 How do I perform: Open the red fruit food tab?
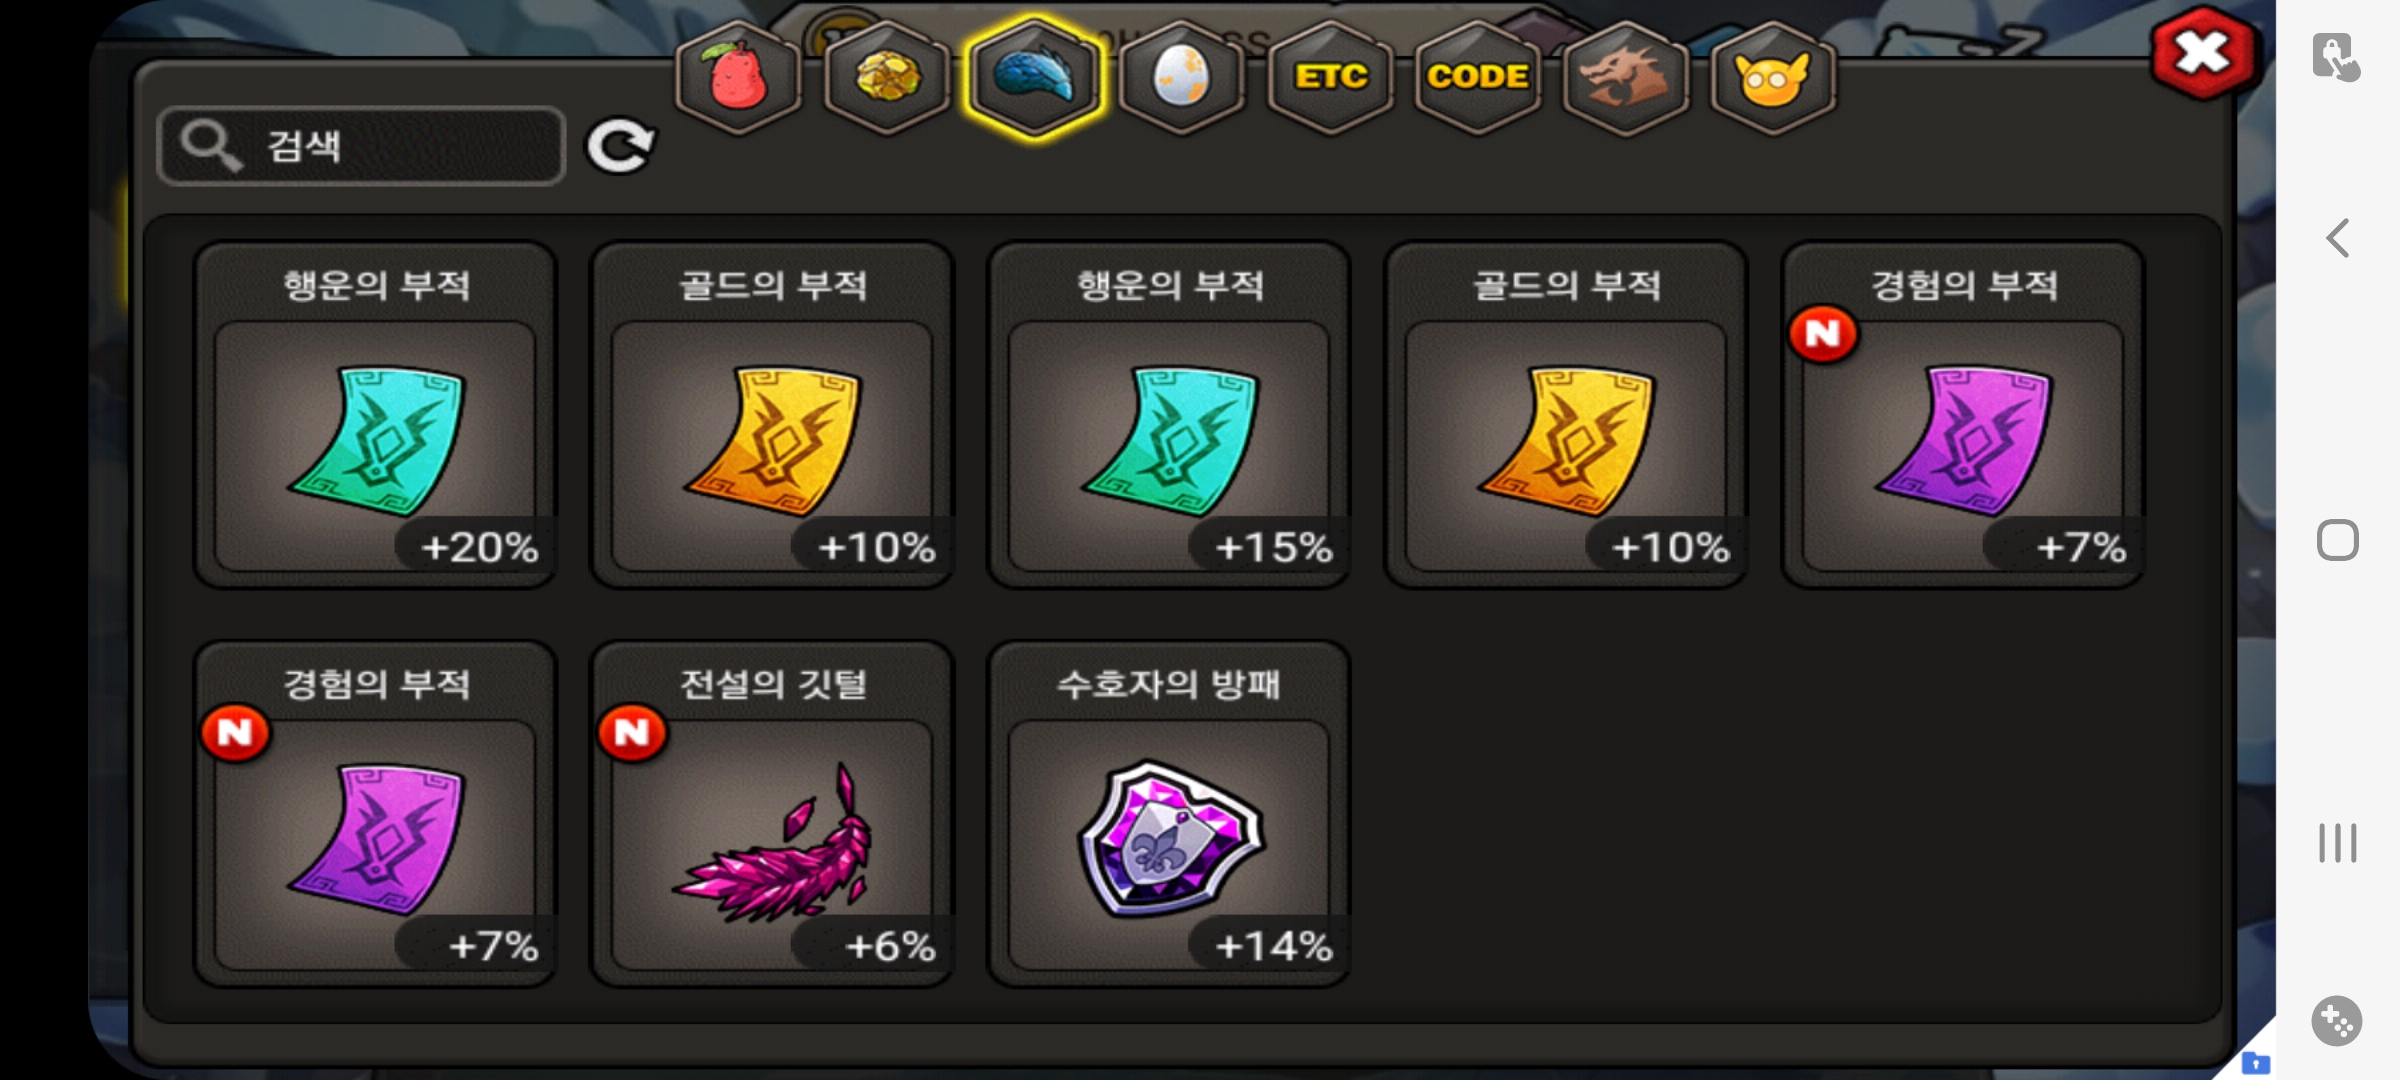[x=739, y=77]
